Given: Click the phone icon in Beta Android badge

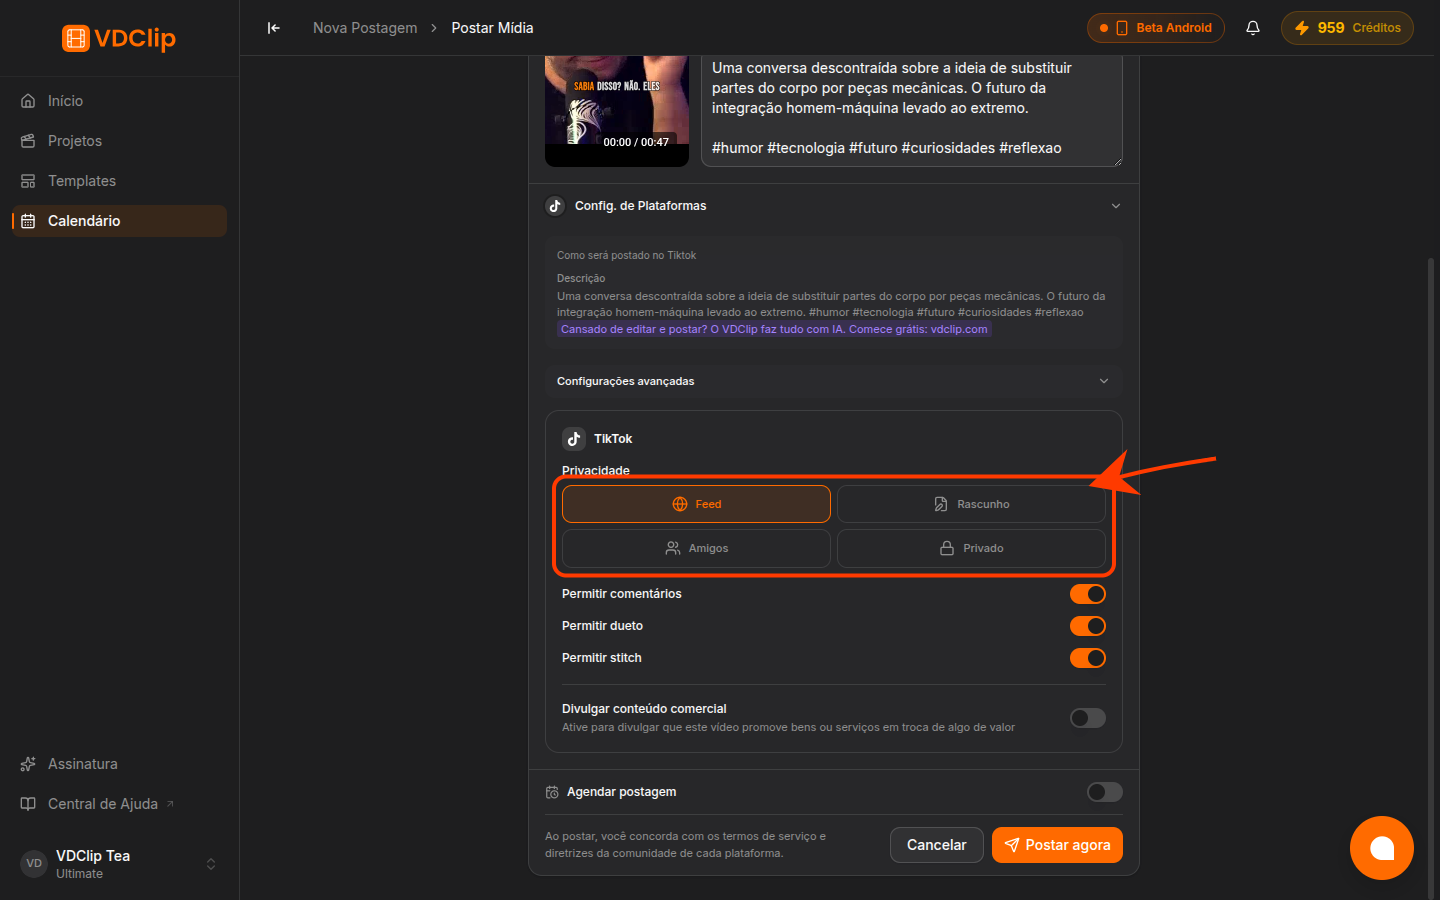Looking at the screenshot, I should [1122, 28].
